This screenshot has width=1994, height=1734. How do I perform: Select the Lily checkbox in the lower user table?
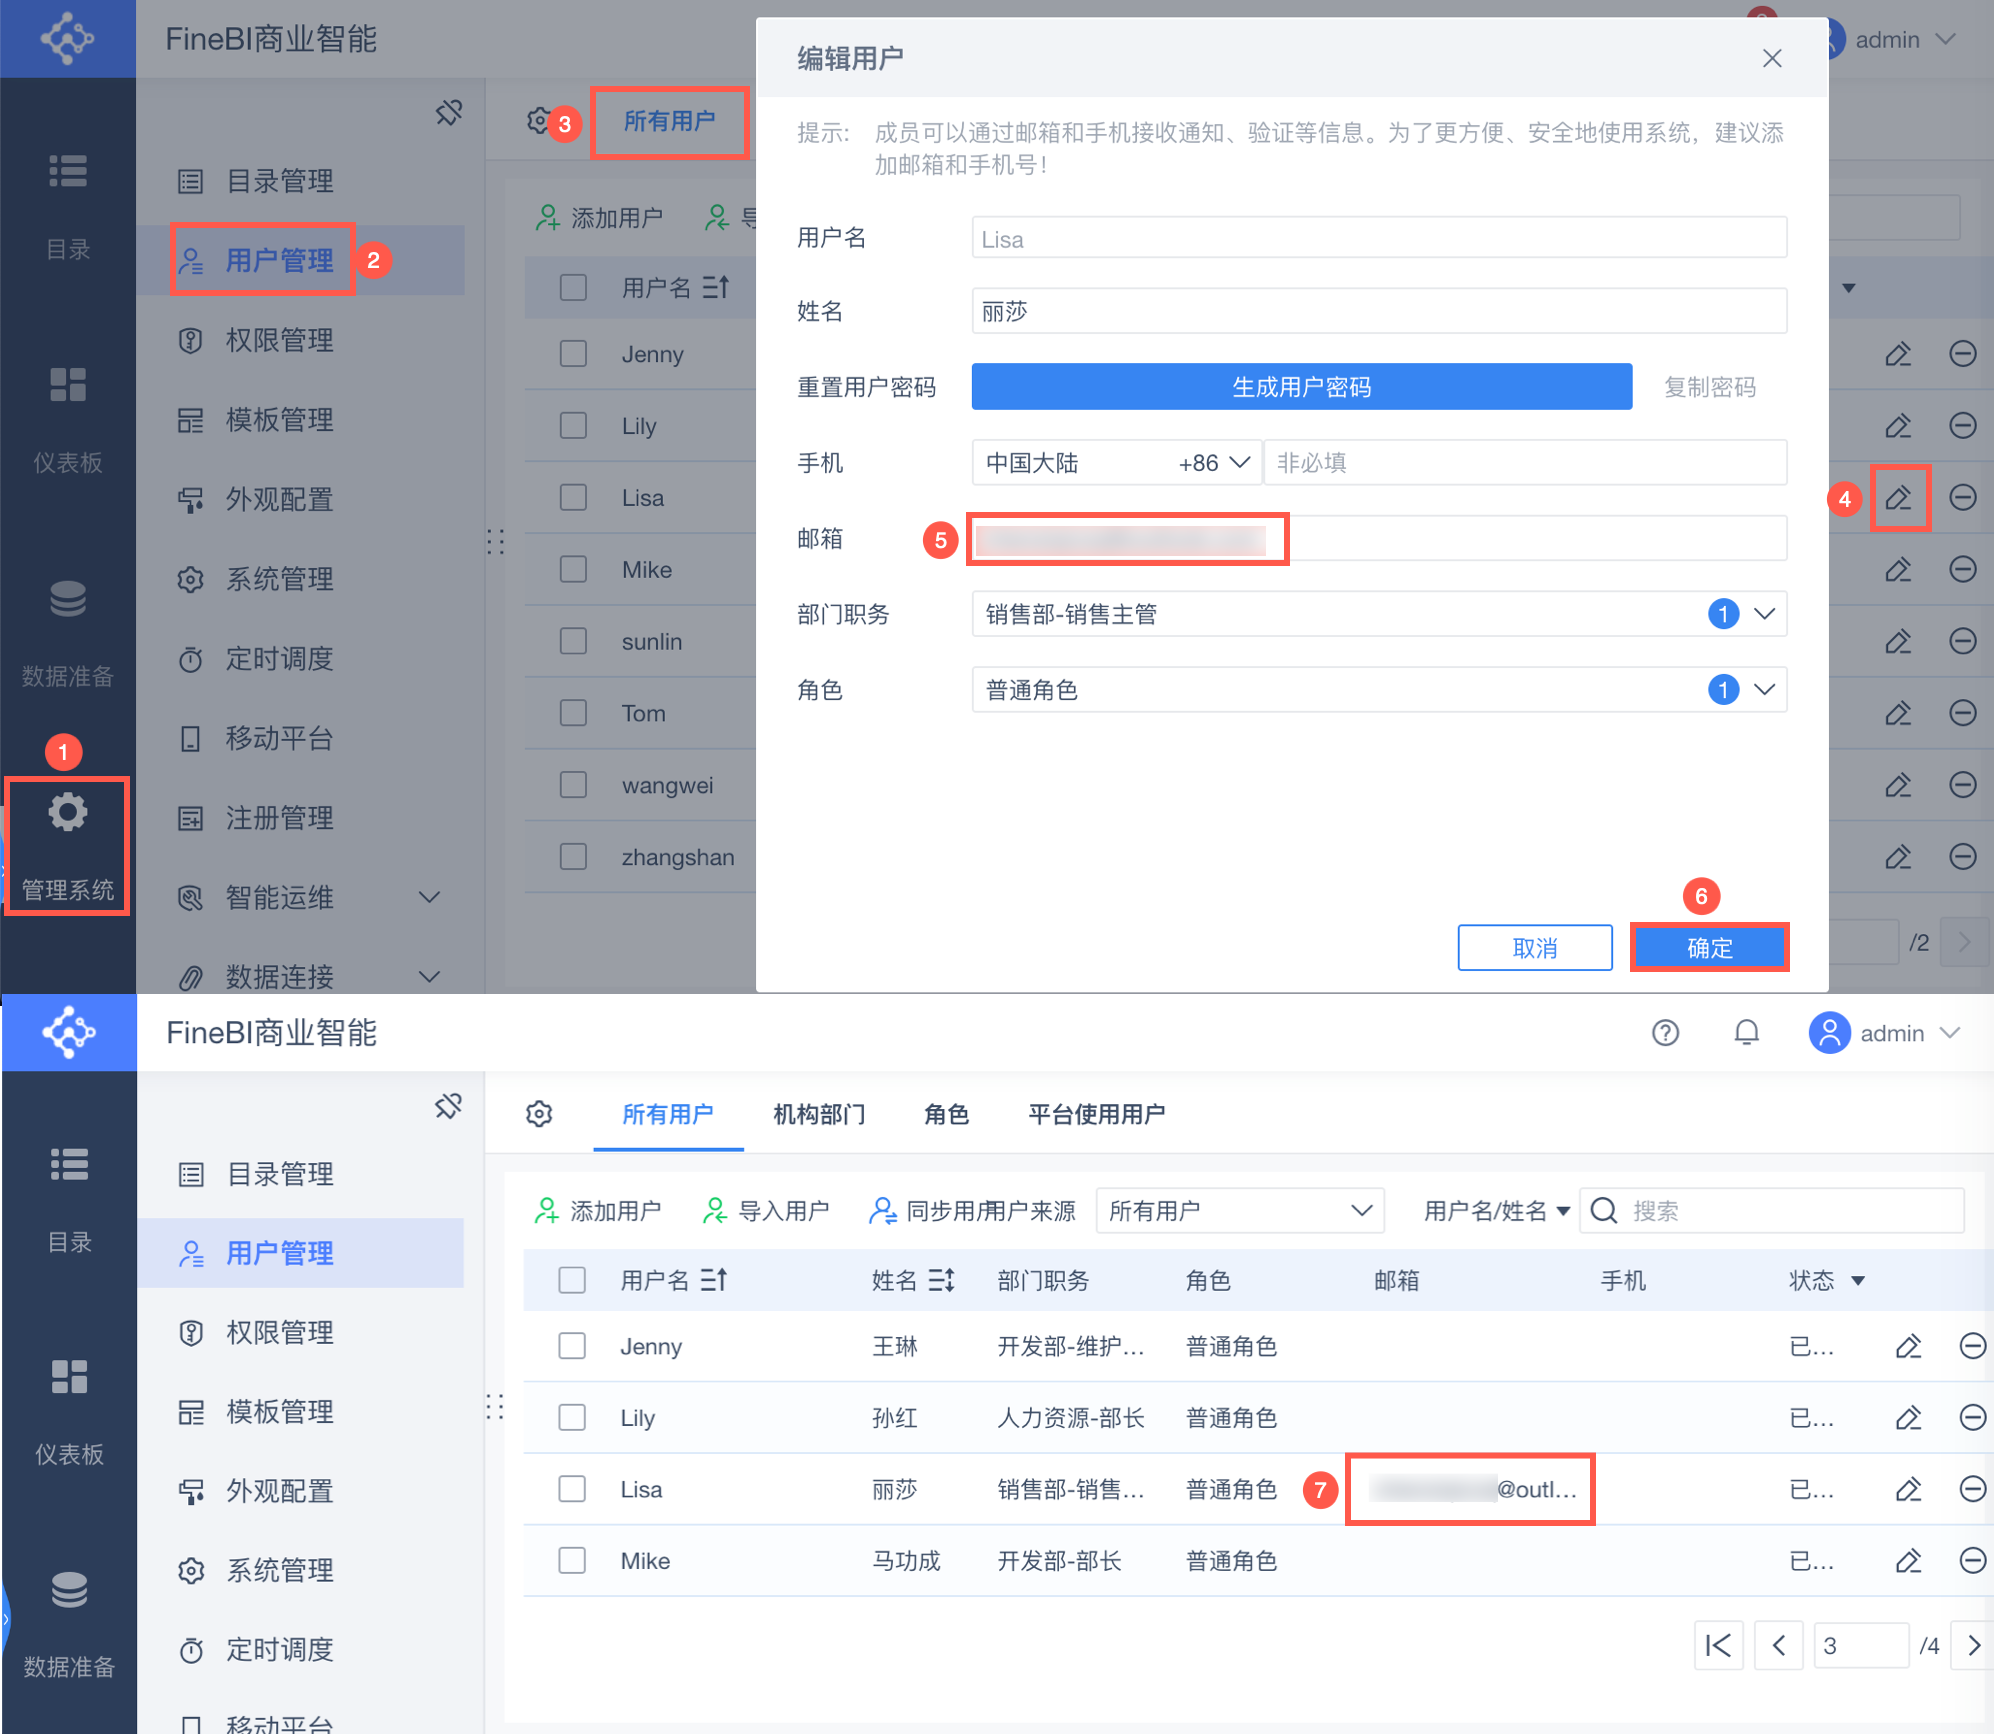click(x=572, y=1417)
